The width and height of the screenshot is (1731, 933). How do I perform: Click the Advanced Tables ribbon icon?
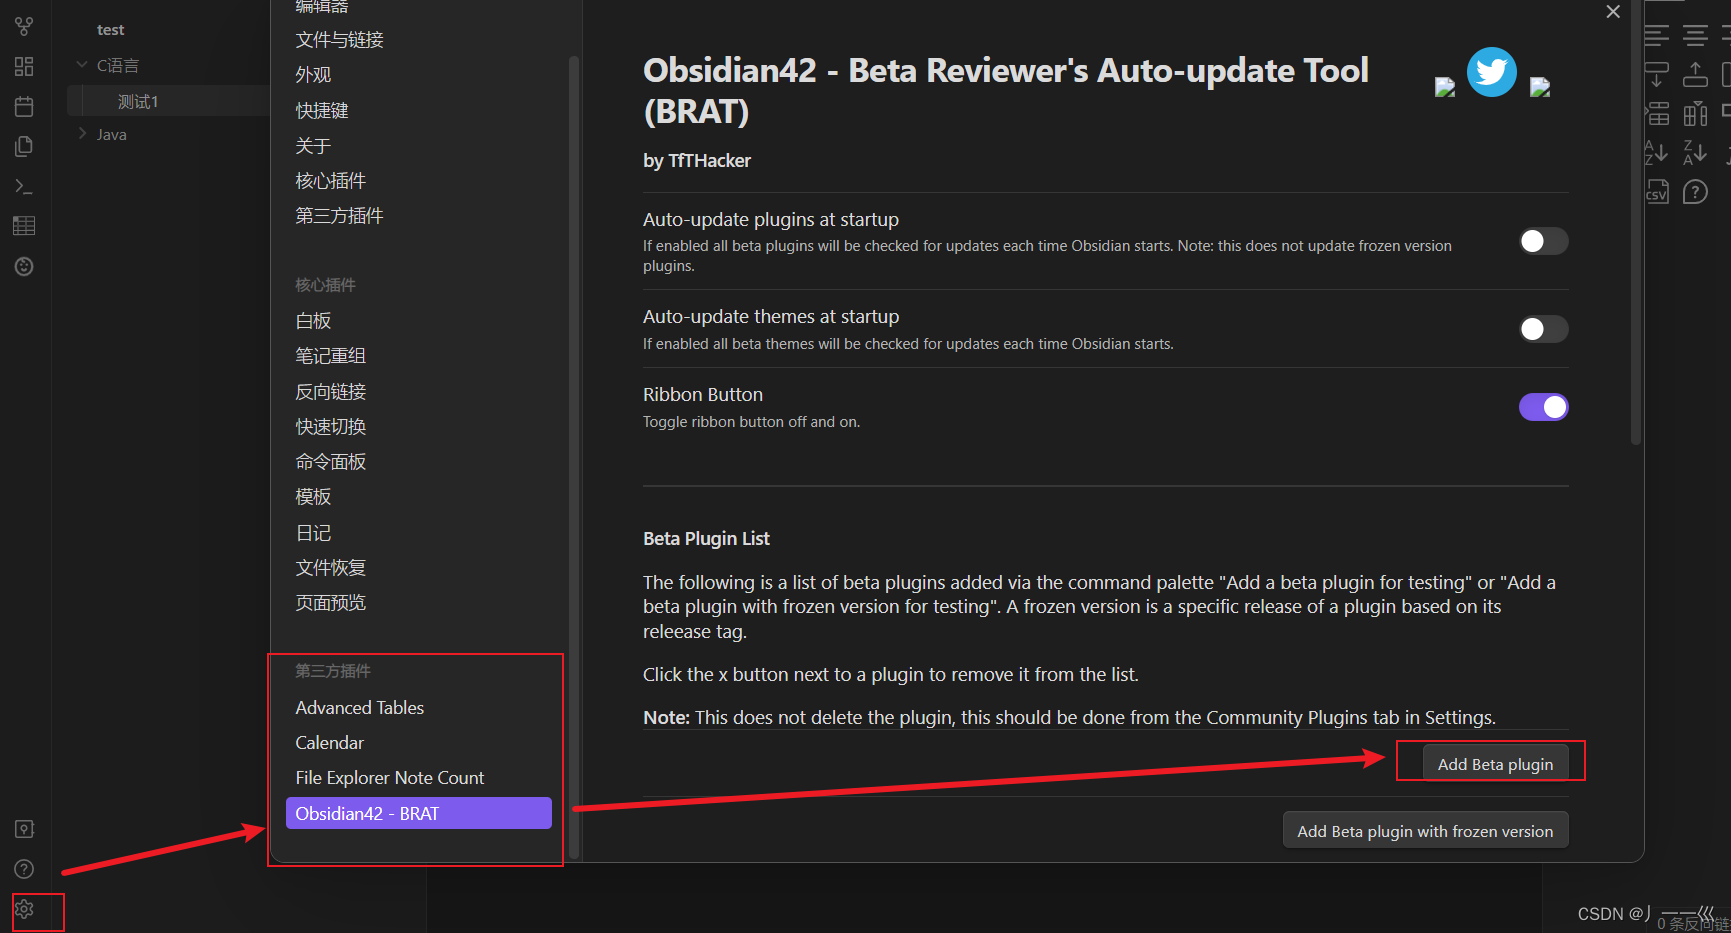pyautogui.click(x=24, y=226)
